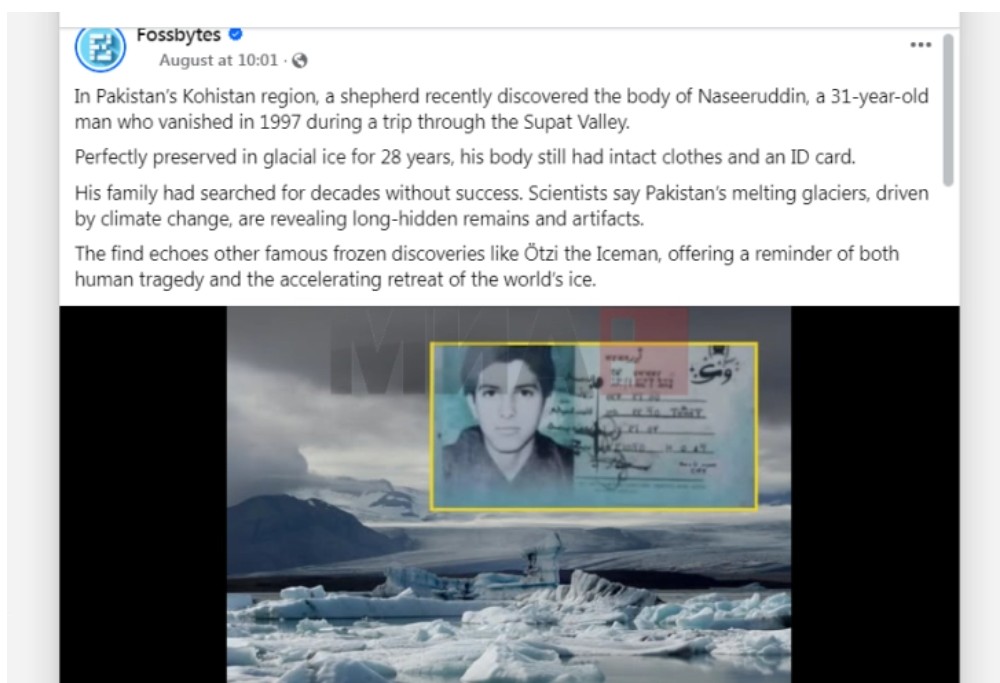
Task: Click the paragraph mentioning Ötzi the Iceman
Action: coord(487,267)
